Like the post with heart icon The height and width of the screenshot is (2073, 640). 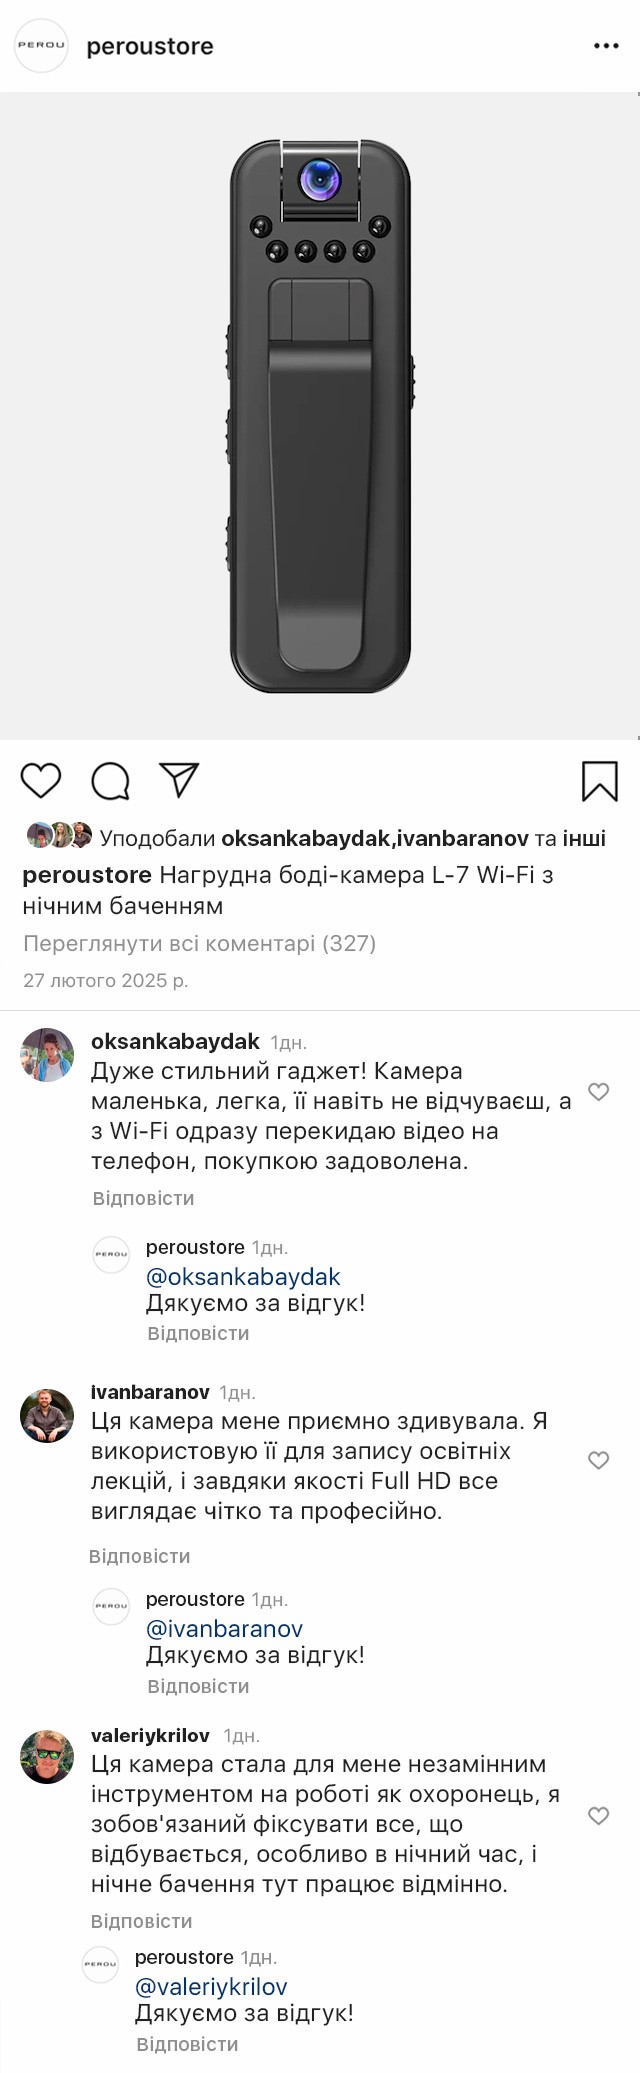point(41,780)
